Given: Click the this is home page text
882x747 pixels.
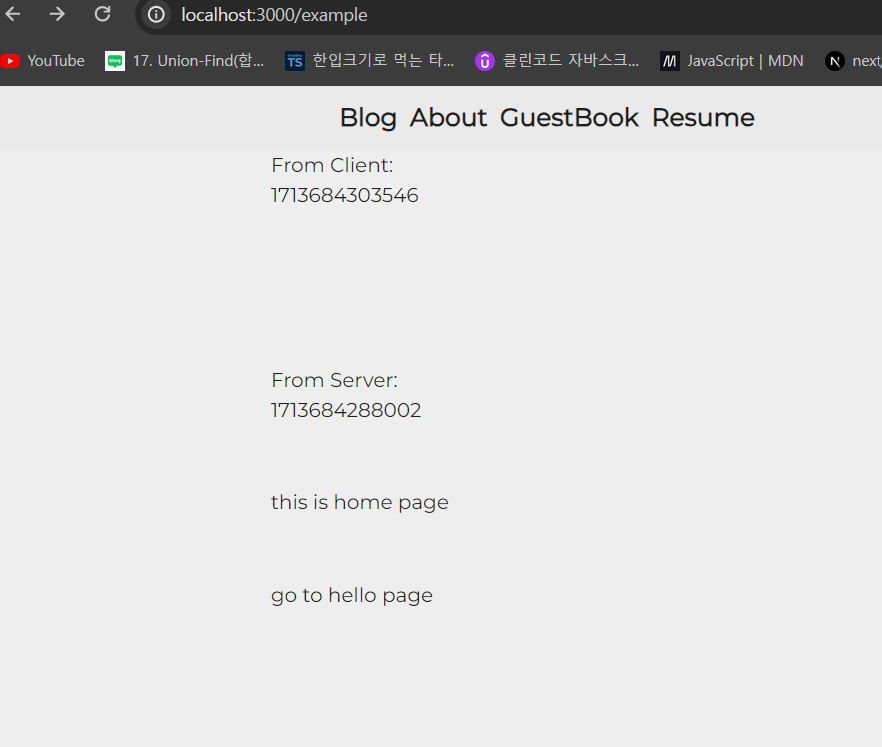Looking at the screenshot, I should pyautogui.click(x=360, y=503).
